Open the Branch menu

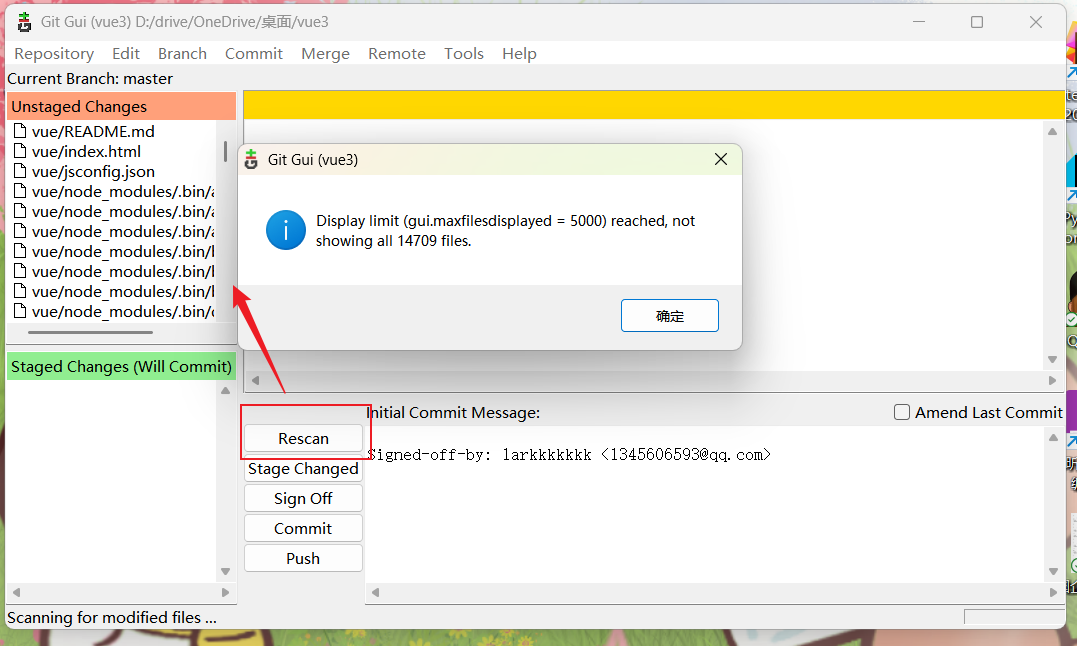click(182, 54)
